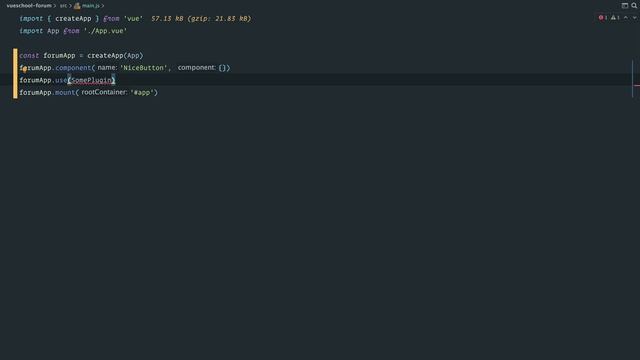Image resolution: width=640 pixels, height=360 pixels.
Task: Click the window layout icon beside the magnifier
Action: tap(624, 5)
